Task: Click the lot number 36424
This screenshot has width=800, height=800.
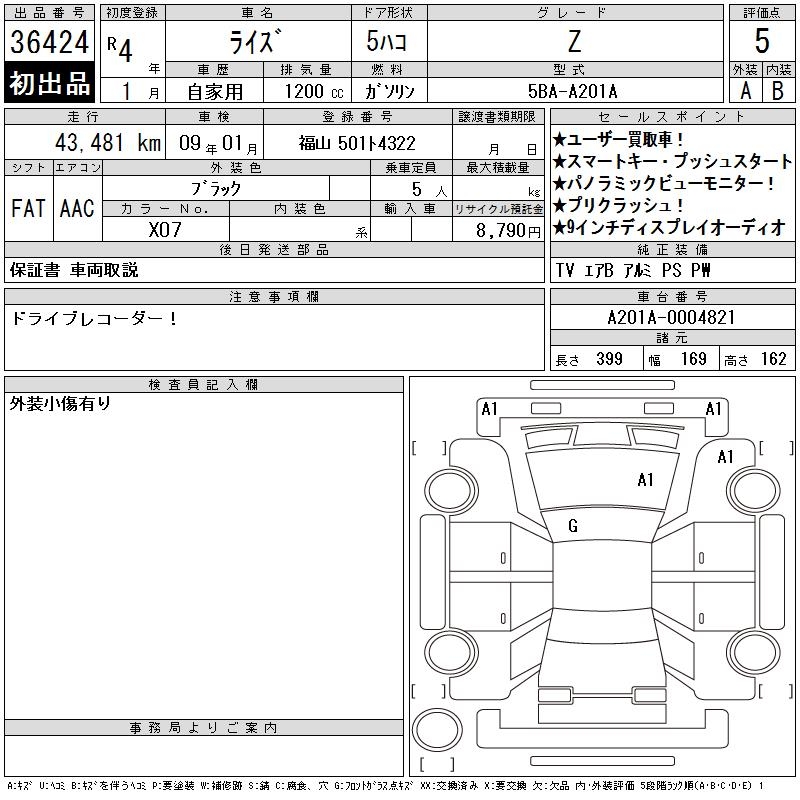Action: click(x=49, y=42)
